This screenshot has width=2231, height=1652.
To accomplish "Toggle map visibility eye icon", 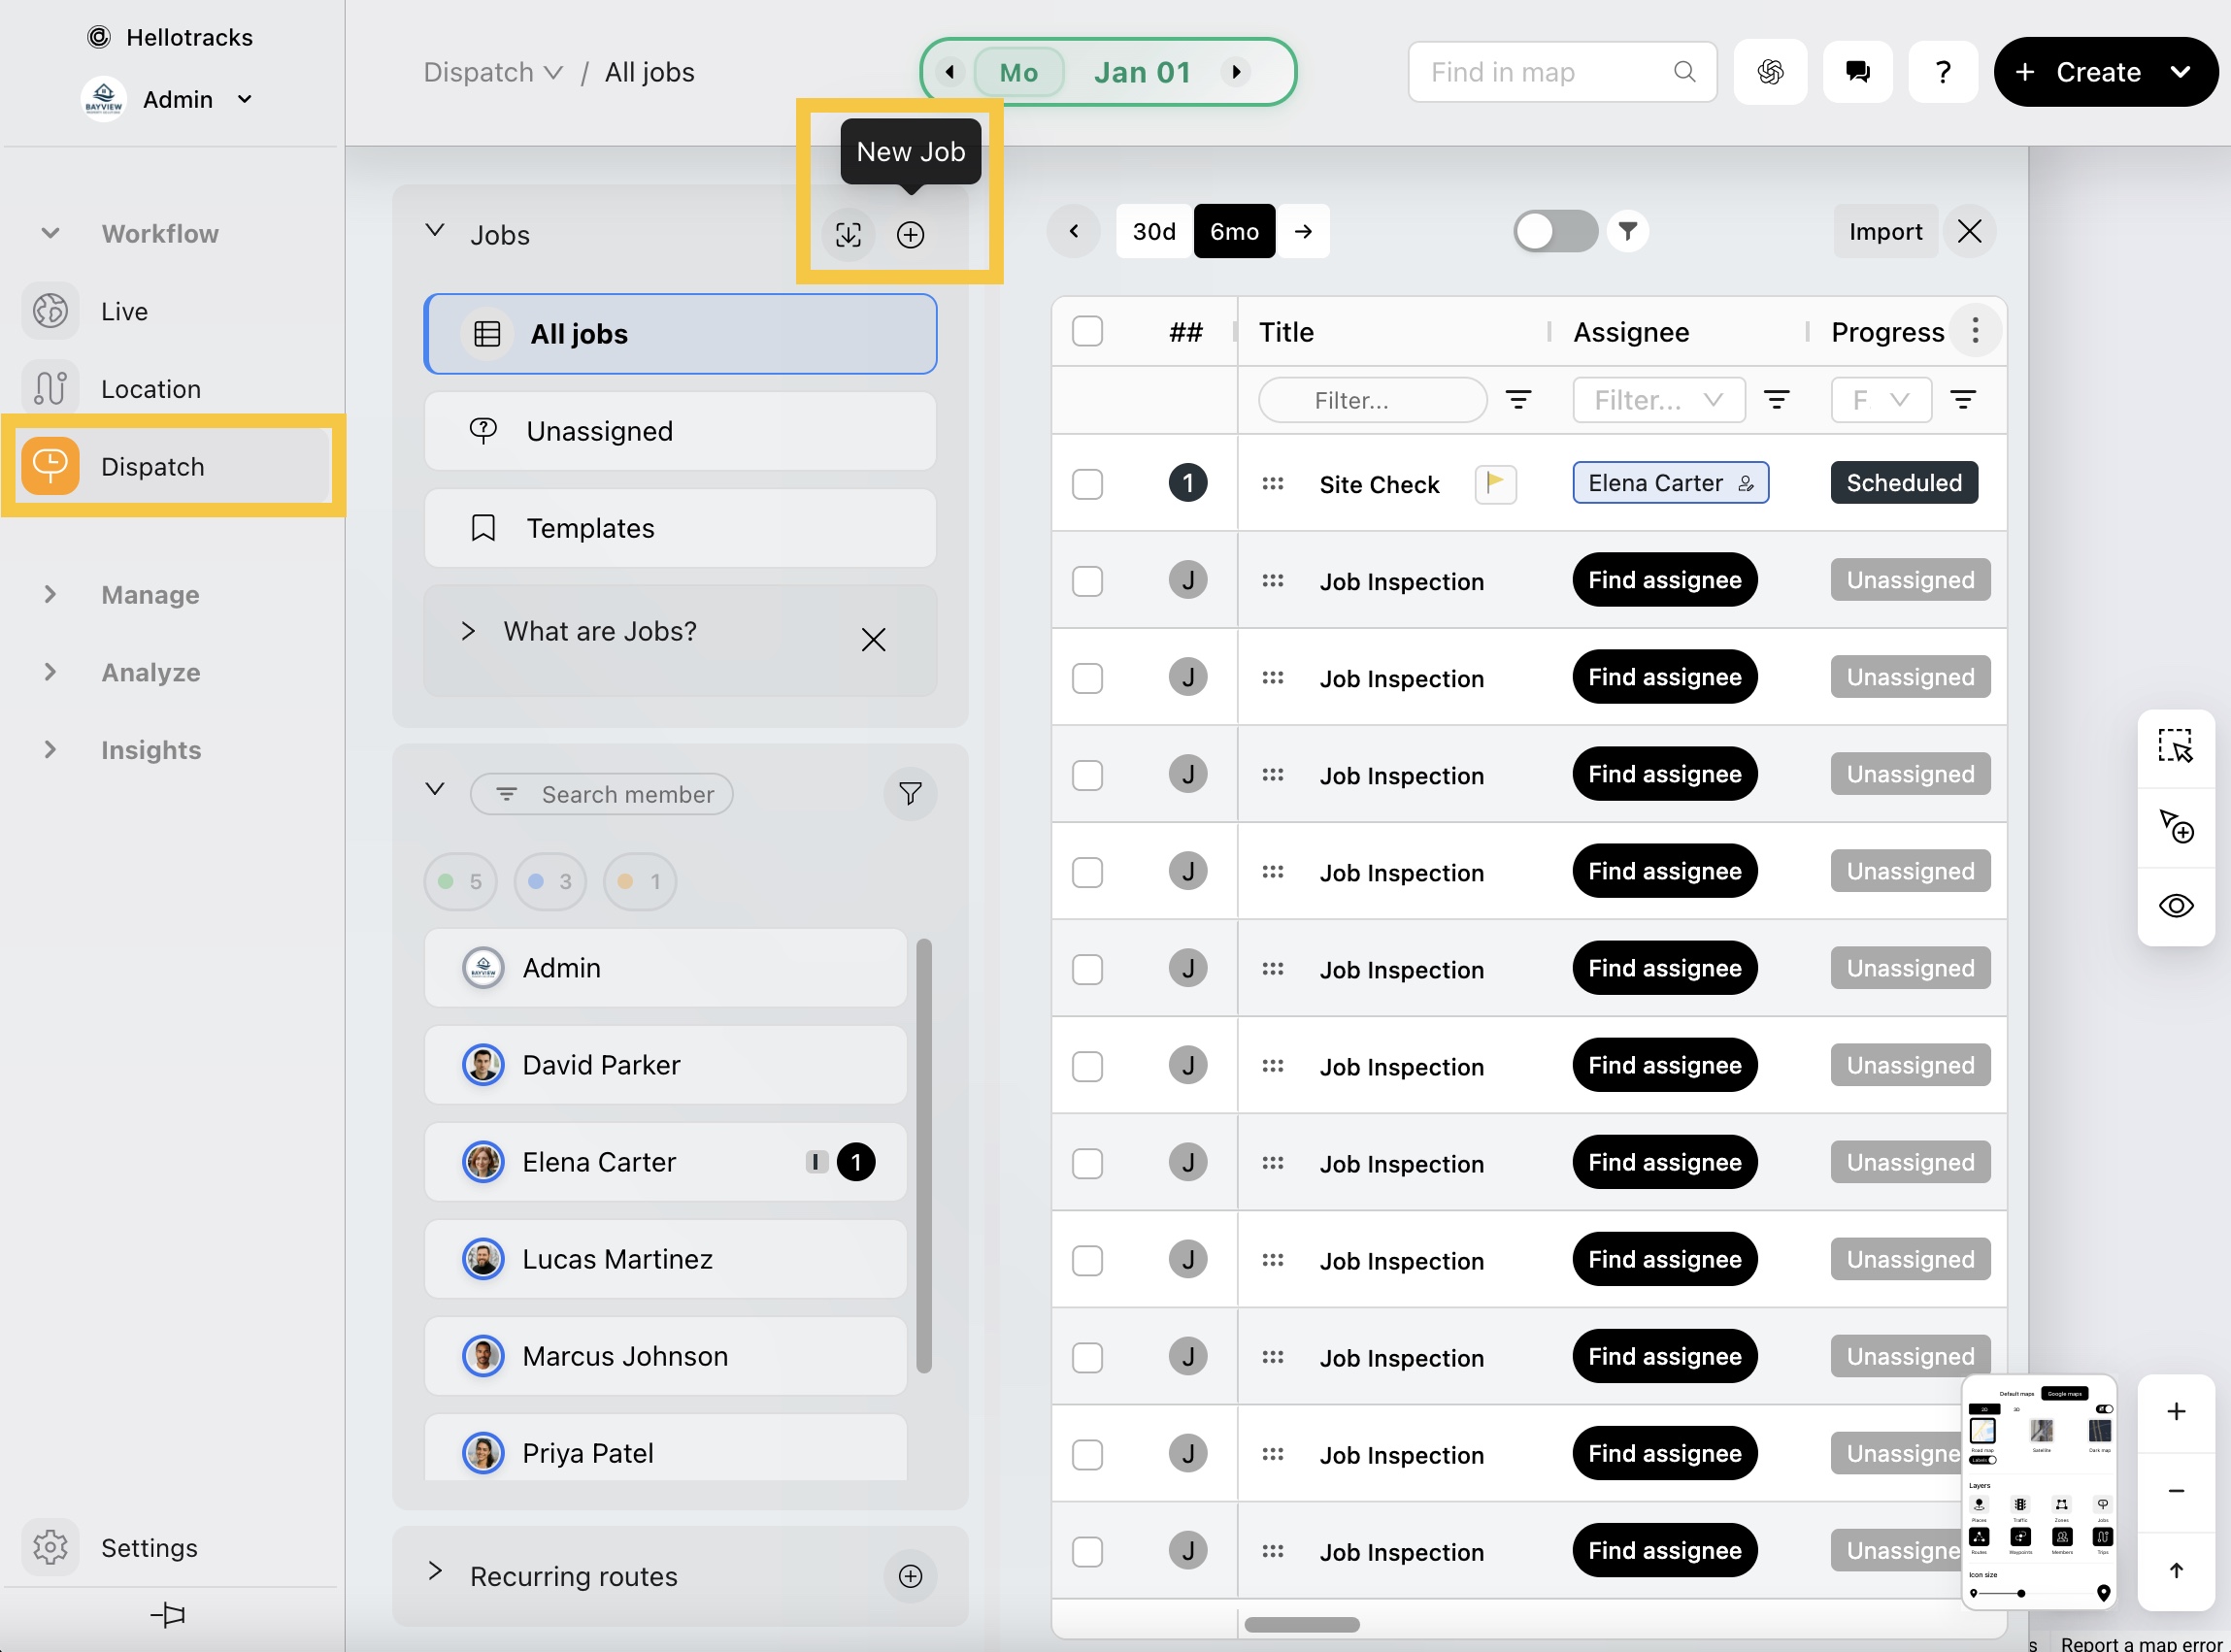I will coord(2175,906).
